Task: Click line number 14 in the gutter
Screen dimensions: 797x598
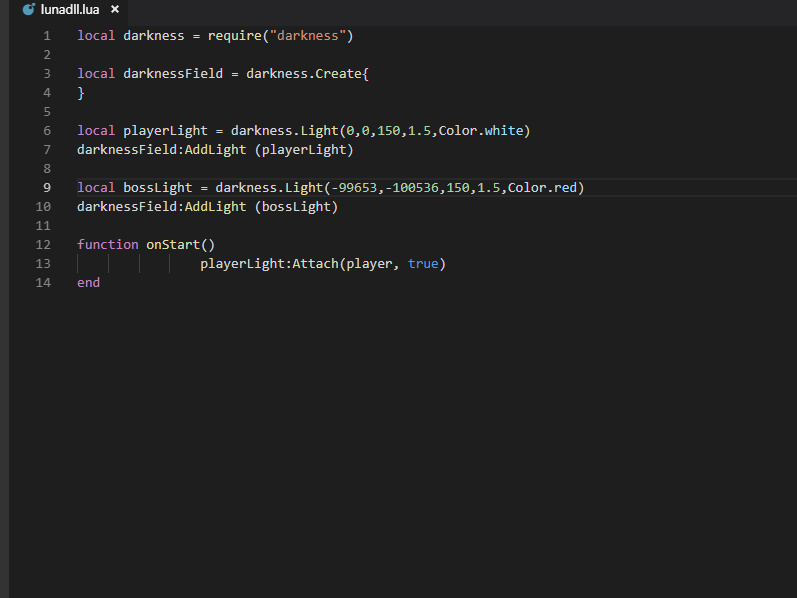Action: click(43, 283)
